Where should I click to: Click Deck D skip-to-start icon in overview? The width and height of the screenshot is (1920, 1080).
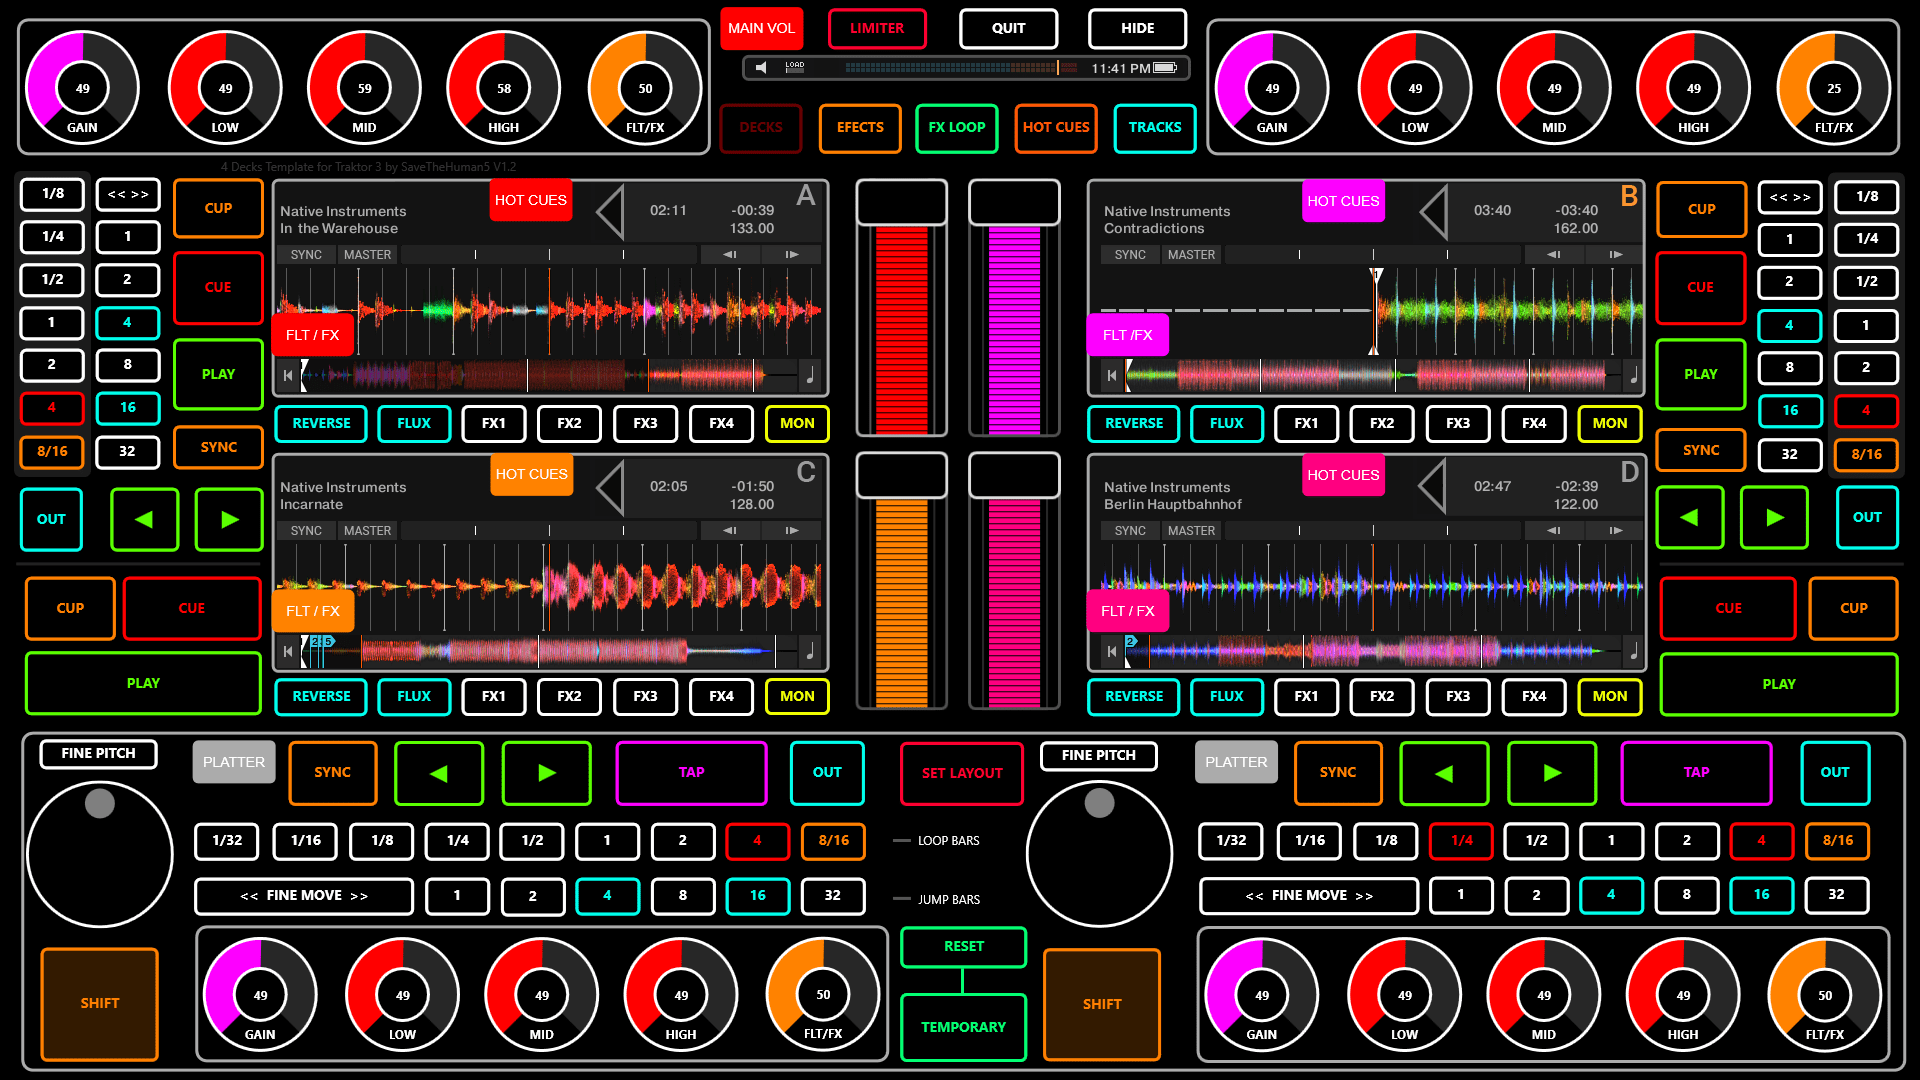[x=1112, y=652]
